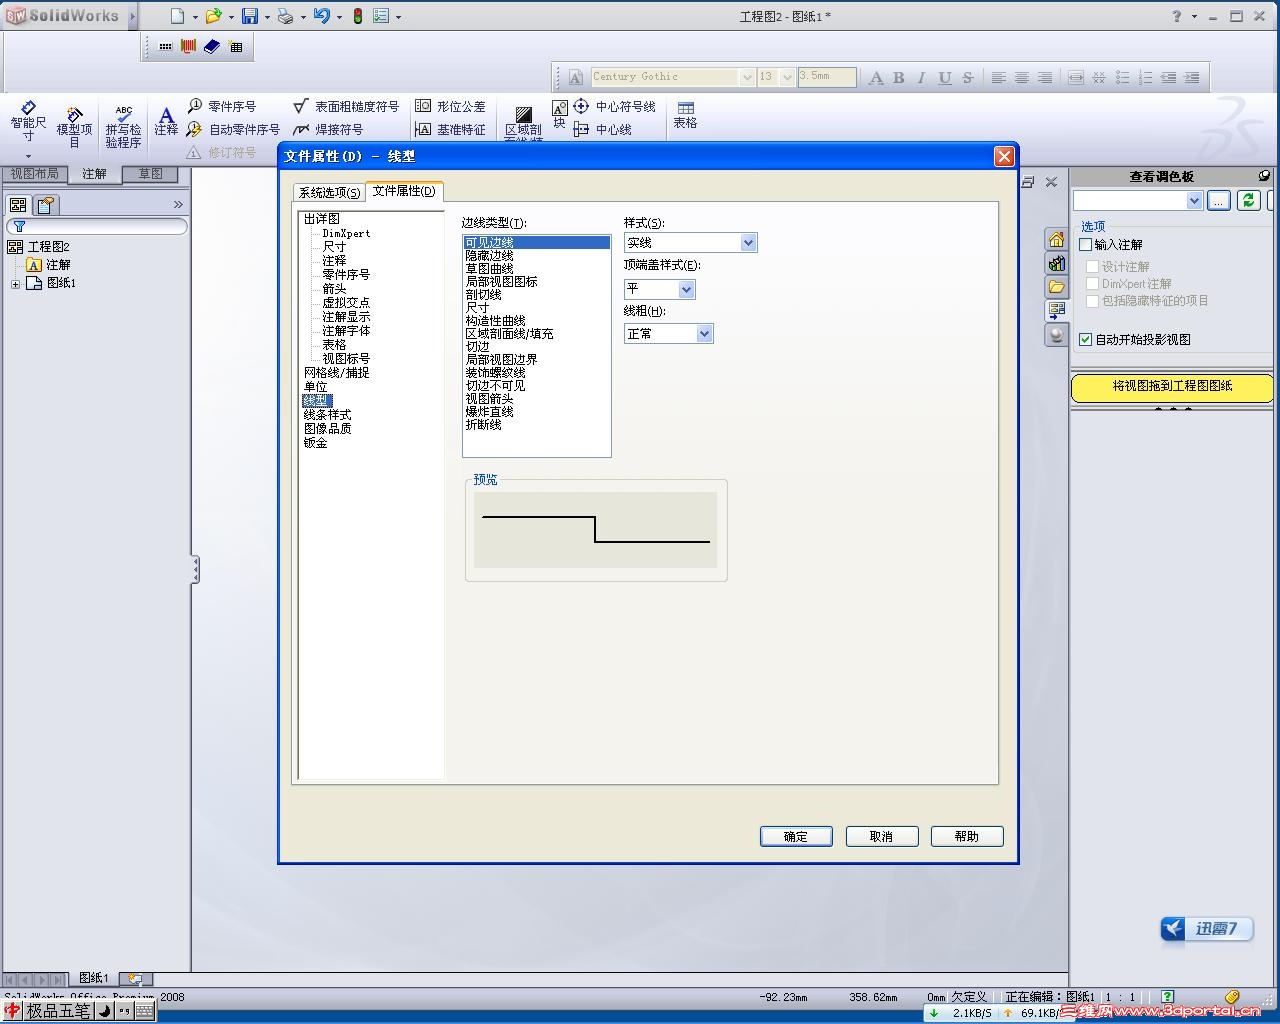The height and width of the screenshot is (1024, 1280).
Task: Open the home resources icon in the task pane
Action: click(x=1057, y=240)
